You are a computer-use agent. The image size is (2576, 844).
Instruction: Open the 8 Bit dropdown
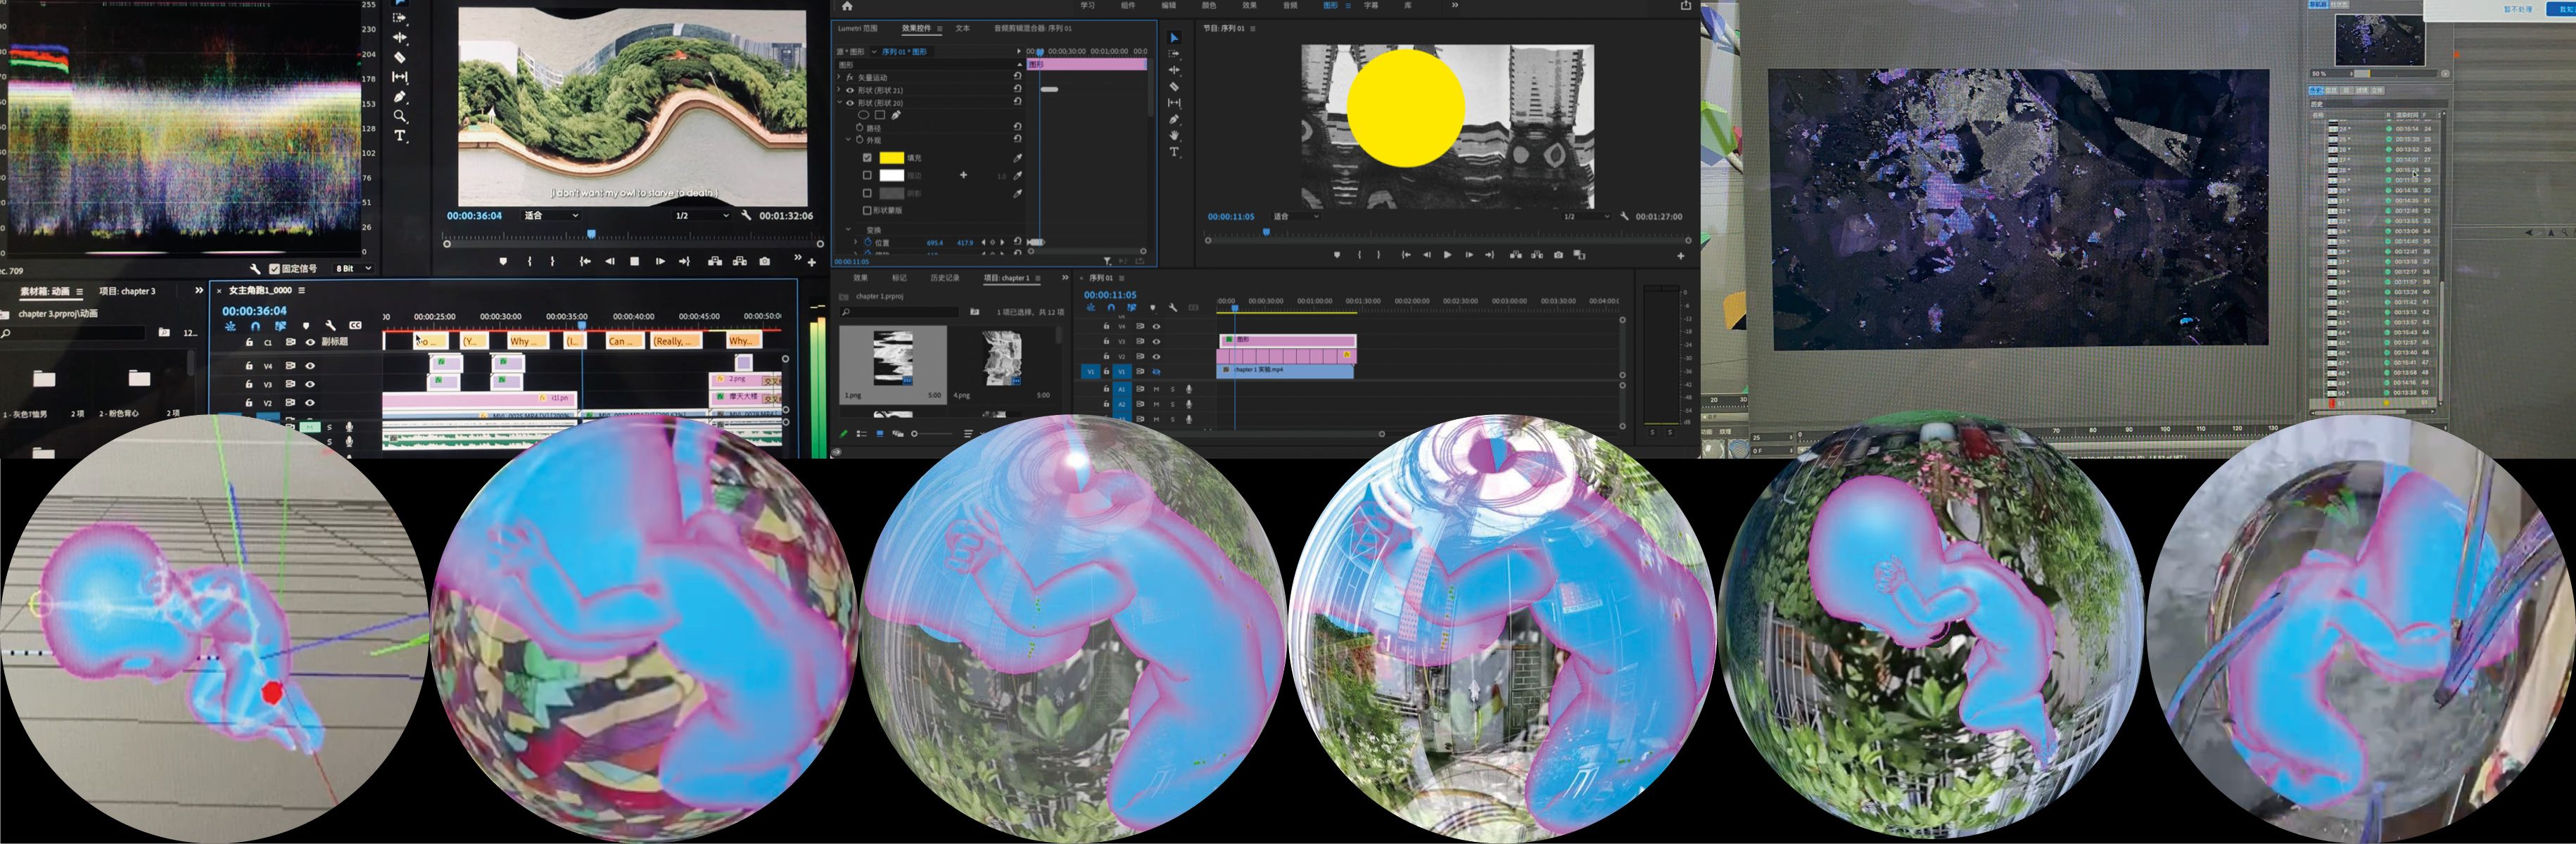(x=354, y=268)
